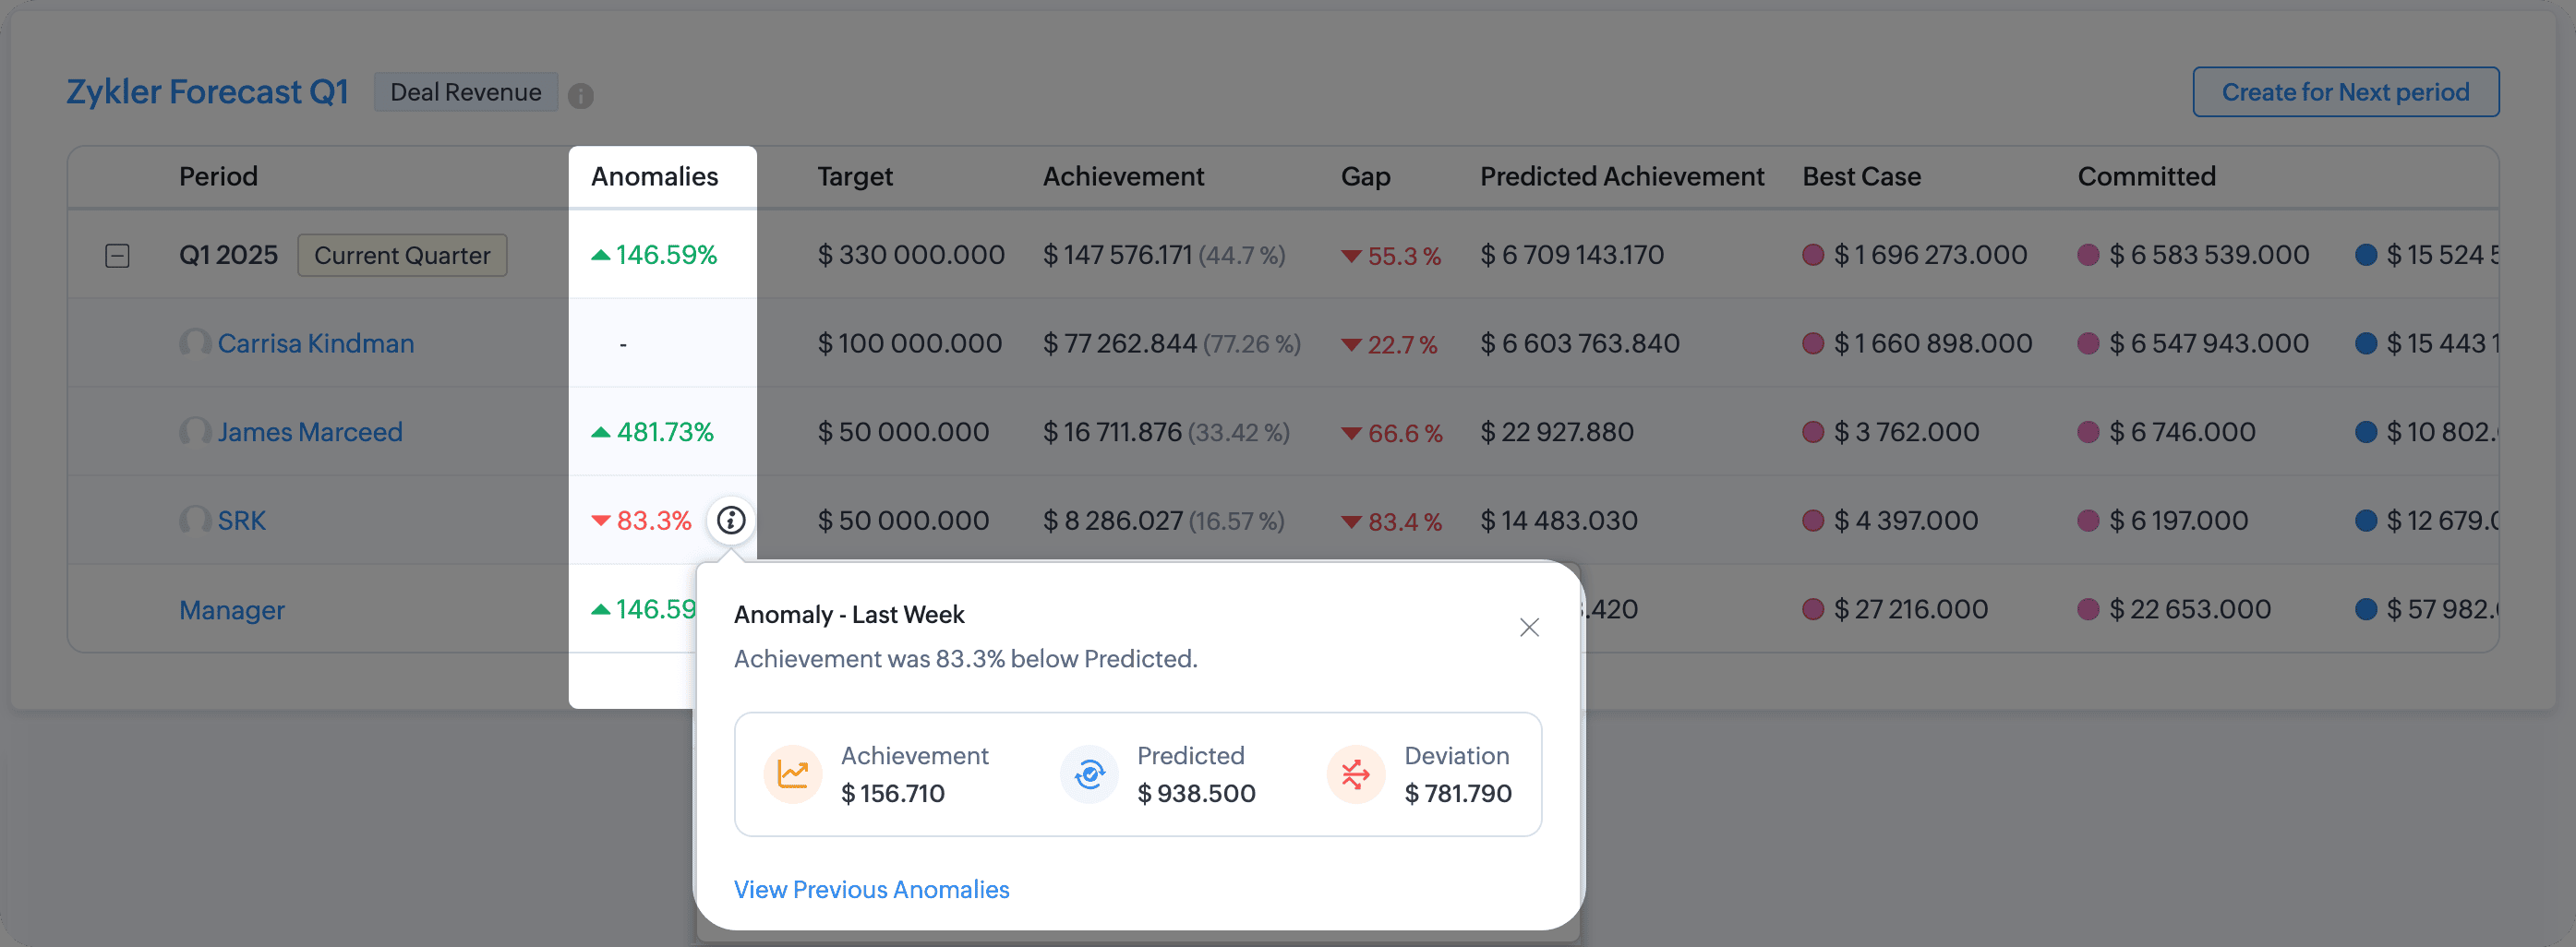This screenshot has height=947, width=2576.
Task: Click the 481.73% anomaly value
Action: (664, 432)
